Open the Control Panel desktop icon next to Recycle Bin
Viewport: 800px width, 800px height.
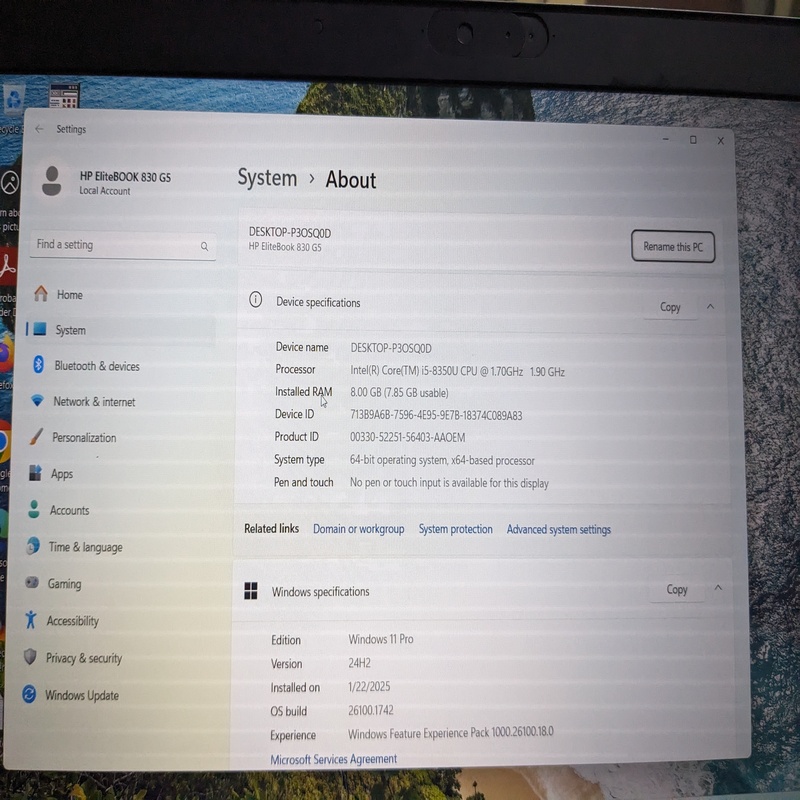coord(64,96)
